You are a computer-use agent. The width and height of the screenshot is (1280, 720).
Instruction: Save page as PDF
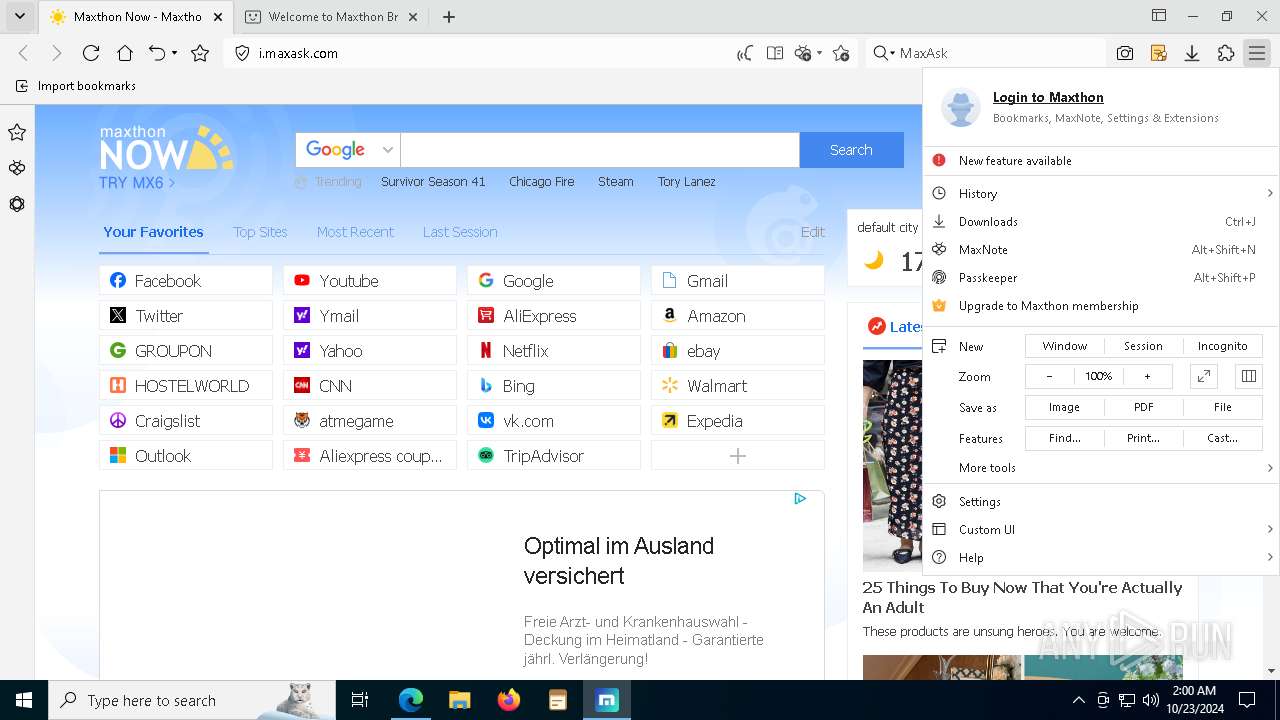[1144, 407]
